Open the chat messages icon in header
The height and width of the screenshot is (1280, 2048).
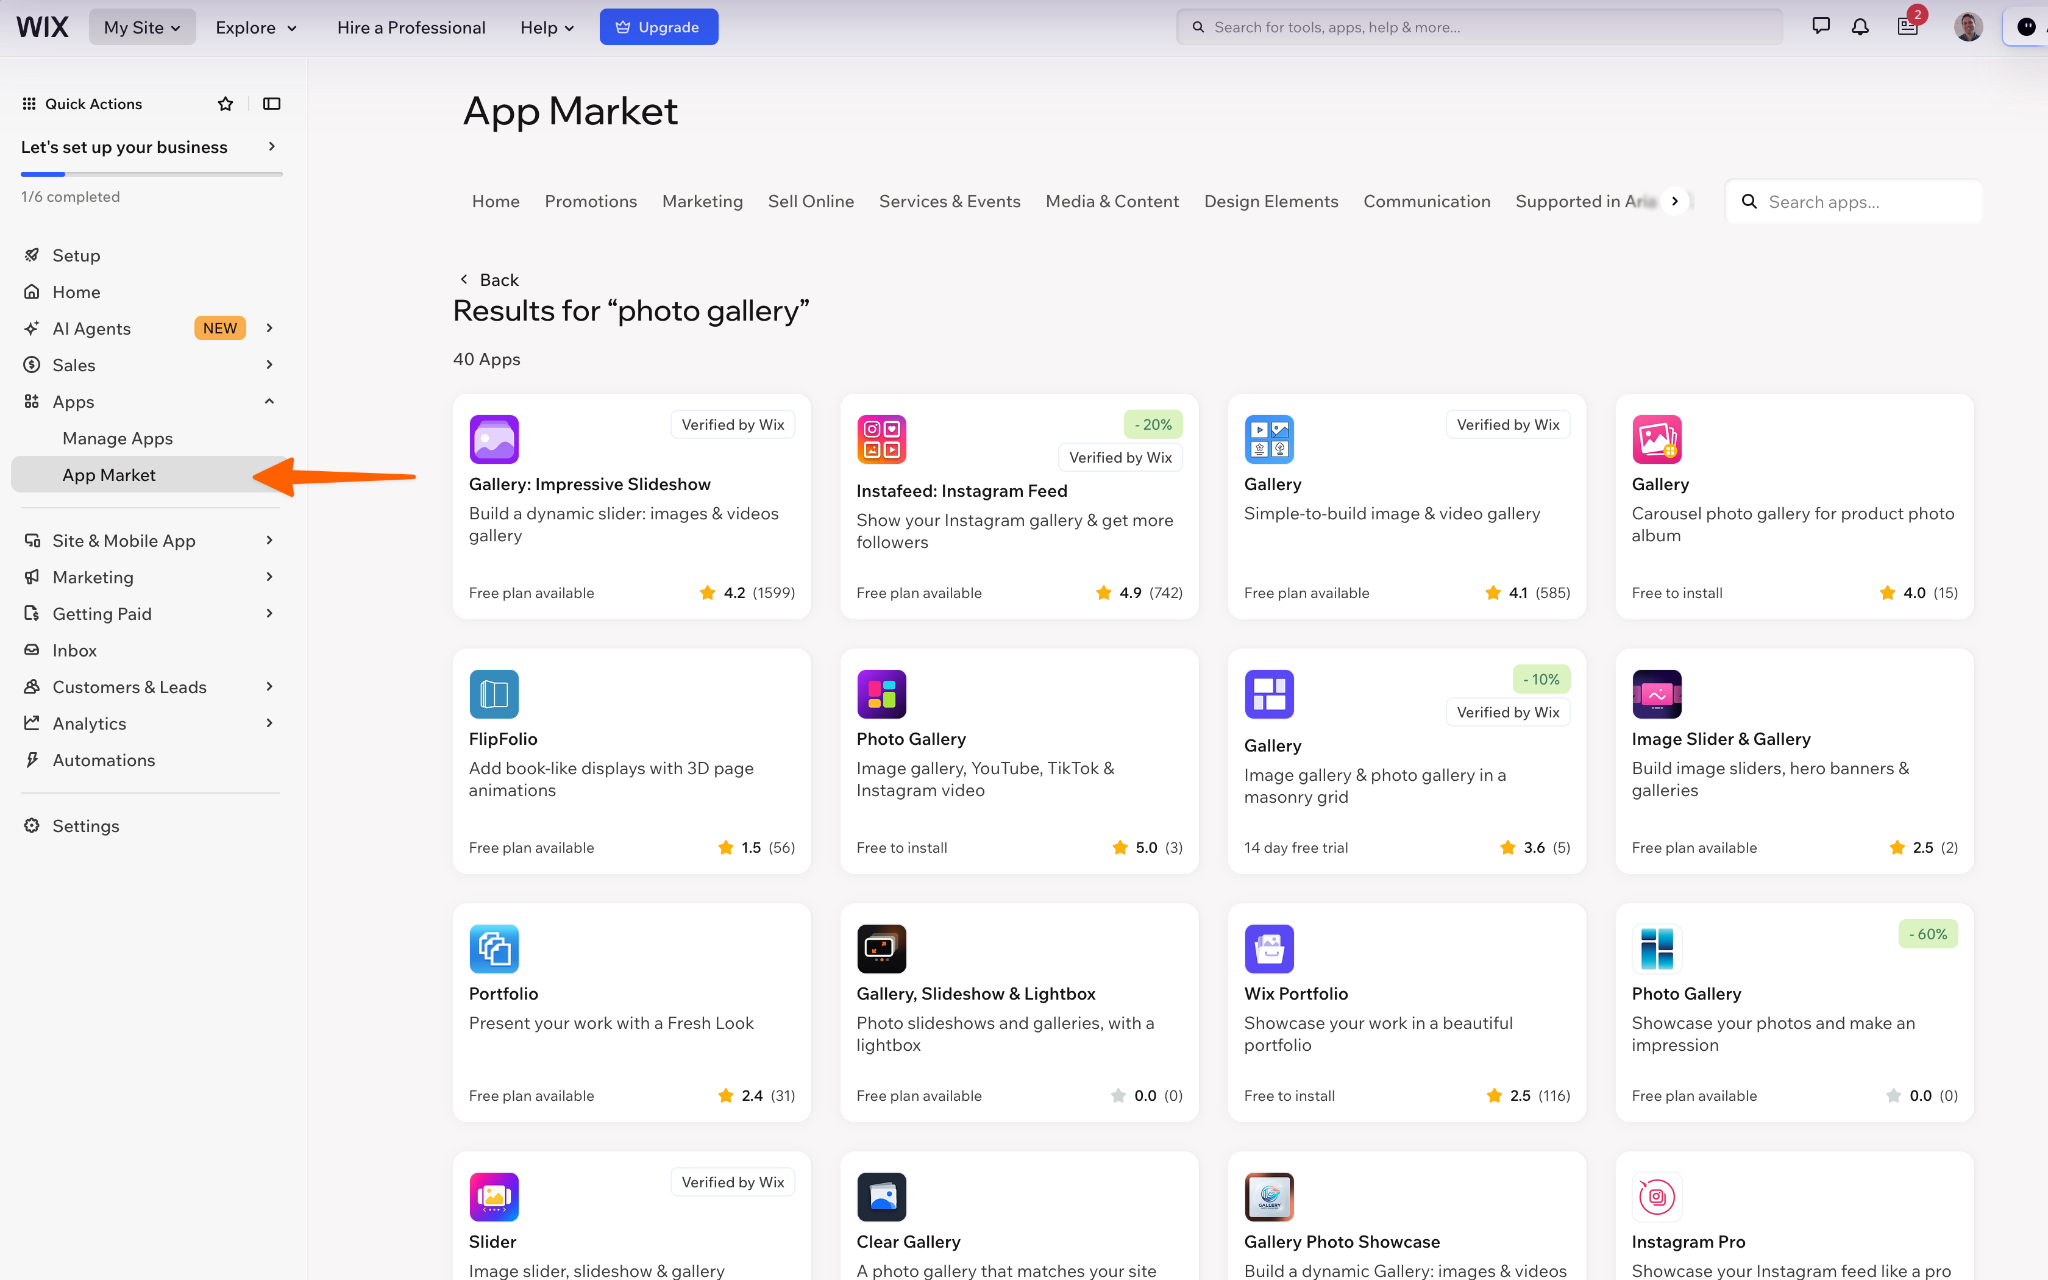point(1820,27)
